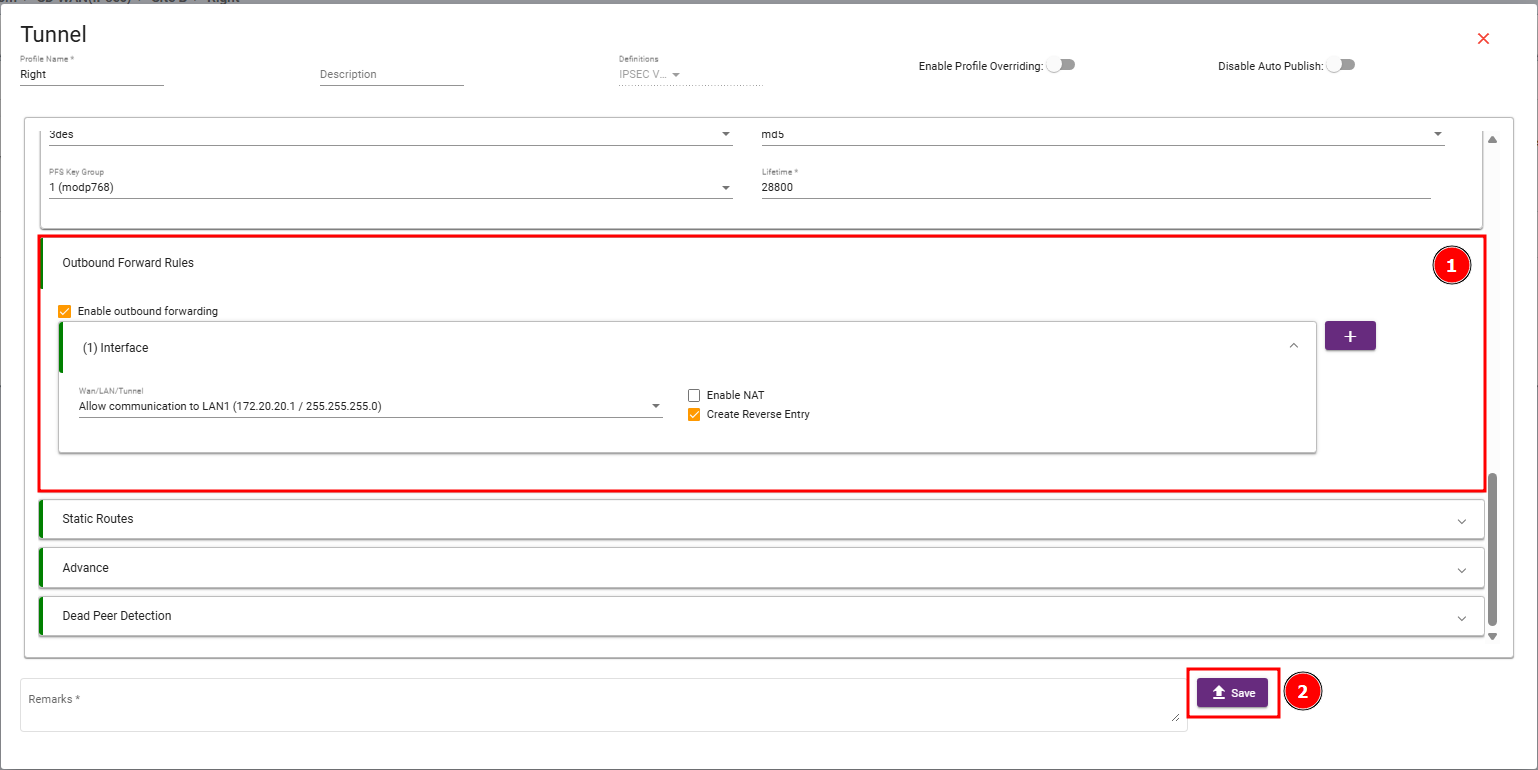The image size is (1538, 770).
Task: Expand the Dead Peer Detection section
Action: click(762, 616)
